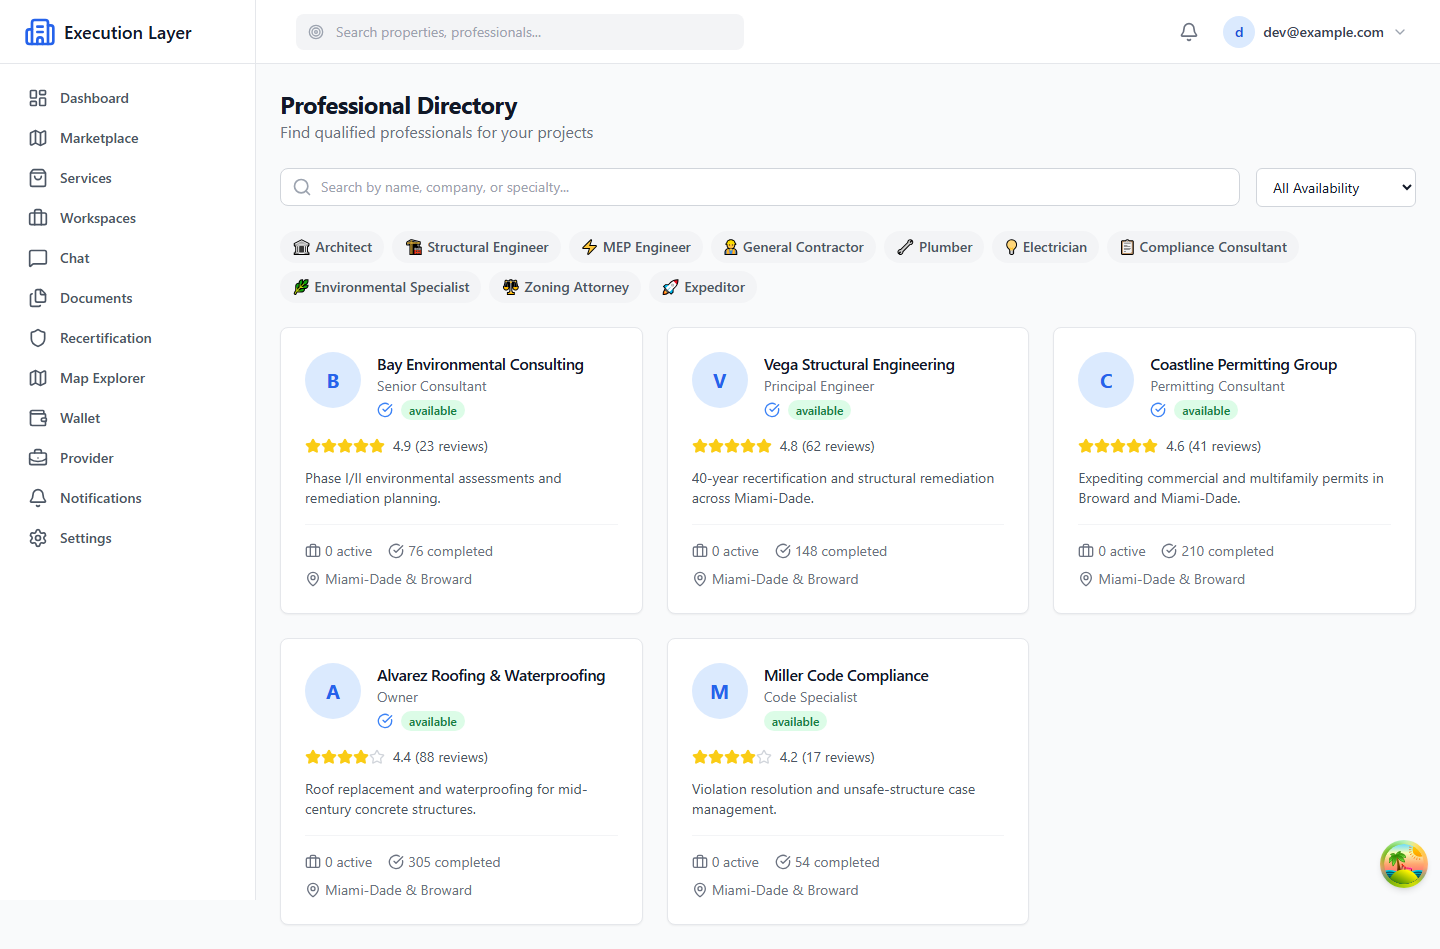
Task: Click Bay Environmental's five-star rating
Action: (x=345, y=446)
